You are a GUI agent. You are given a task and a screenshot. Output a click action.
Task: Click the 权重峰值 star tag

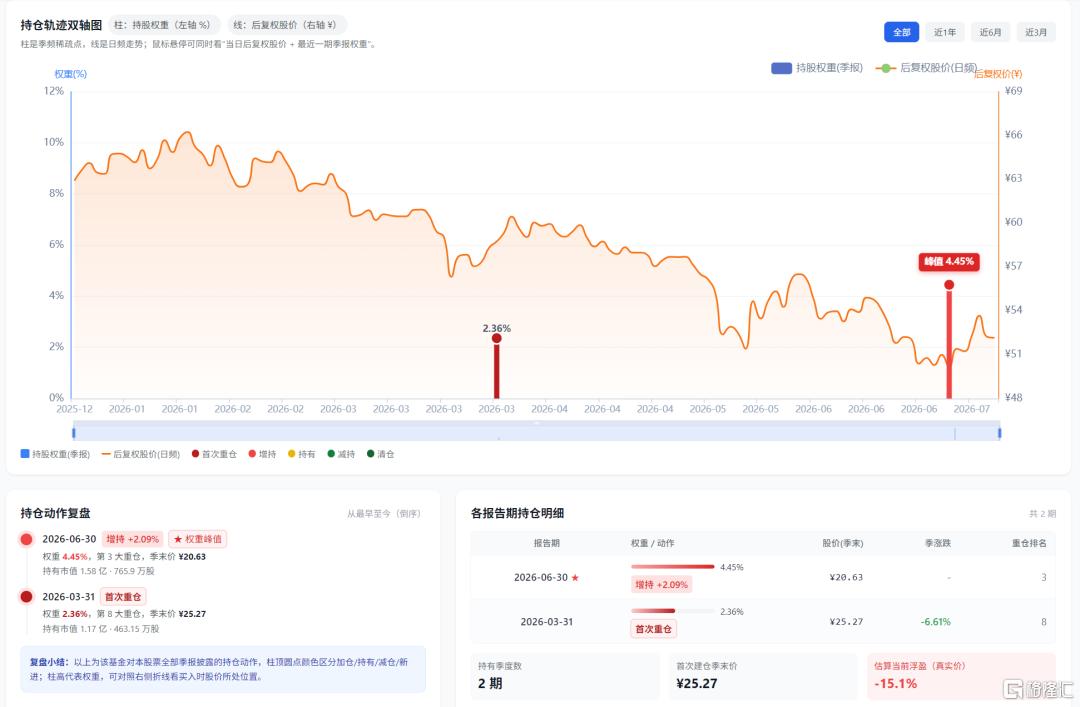pyautogui.click(x=198, y=539)
